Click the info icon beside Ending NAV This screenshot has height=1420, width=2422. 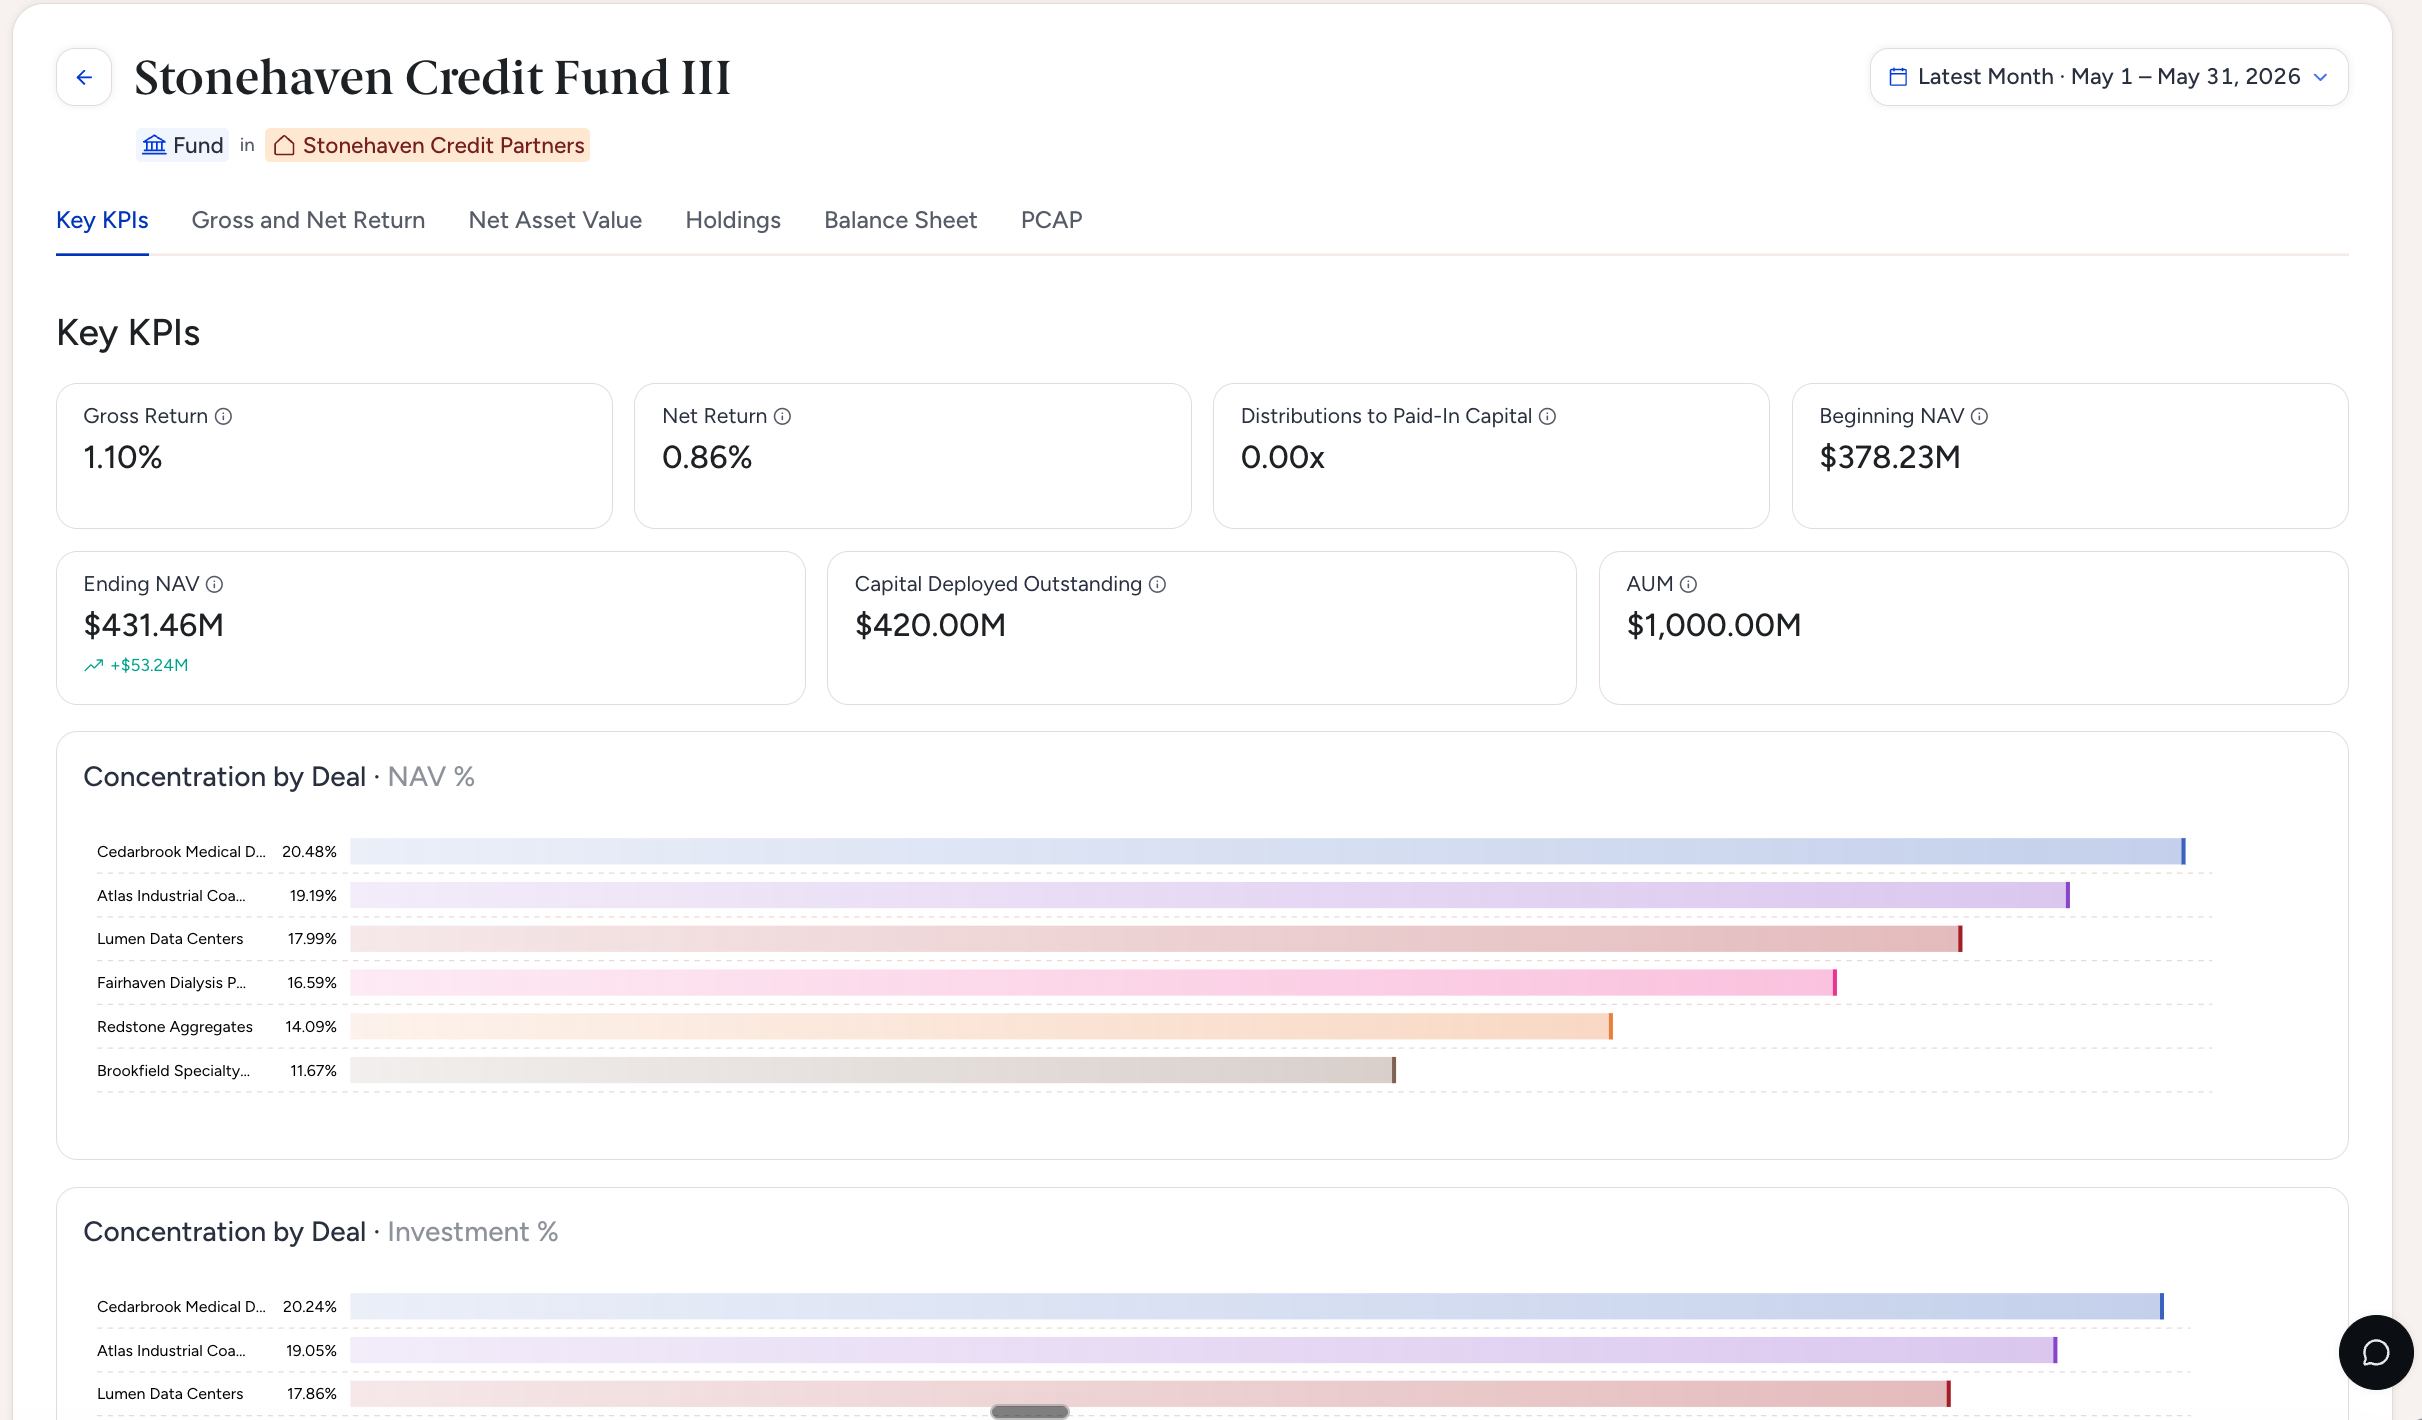(214, 584)
